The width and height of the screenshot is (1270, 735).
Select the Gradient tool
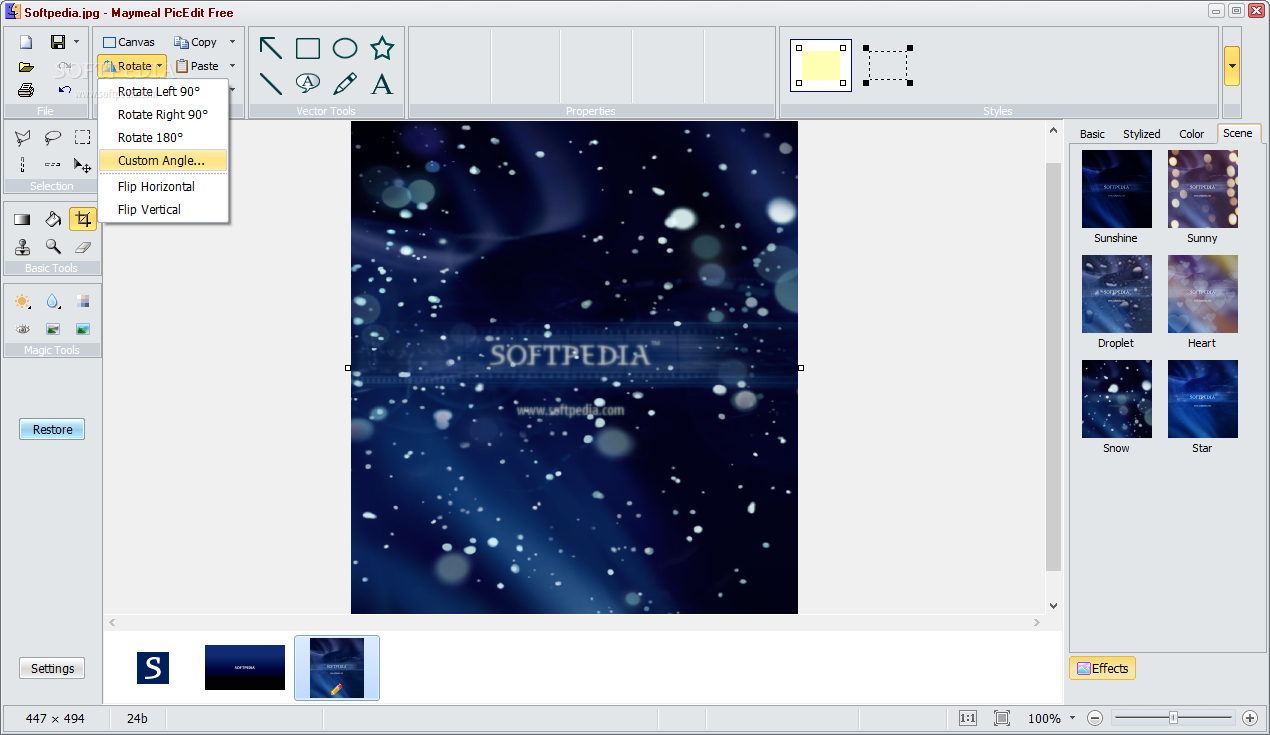click(x=23, y=219)
